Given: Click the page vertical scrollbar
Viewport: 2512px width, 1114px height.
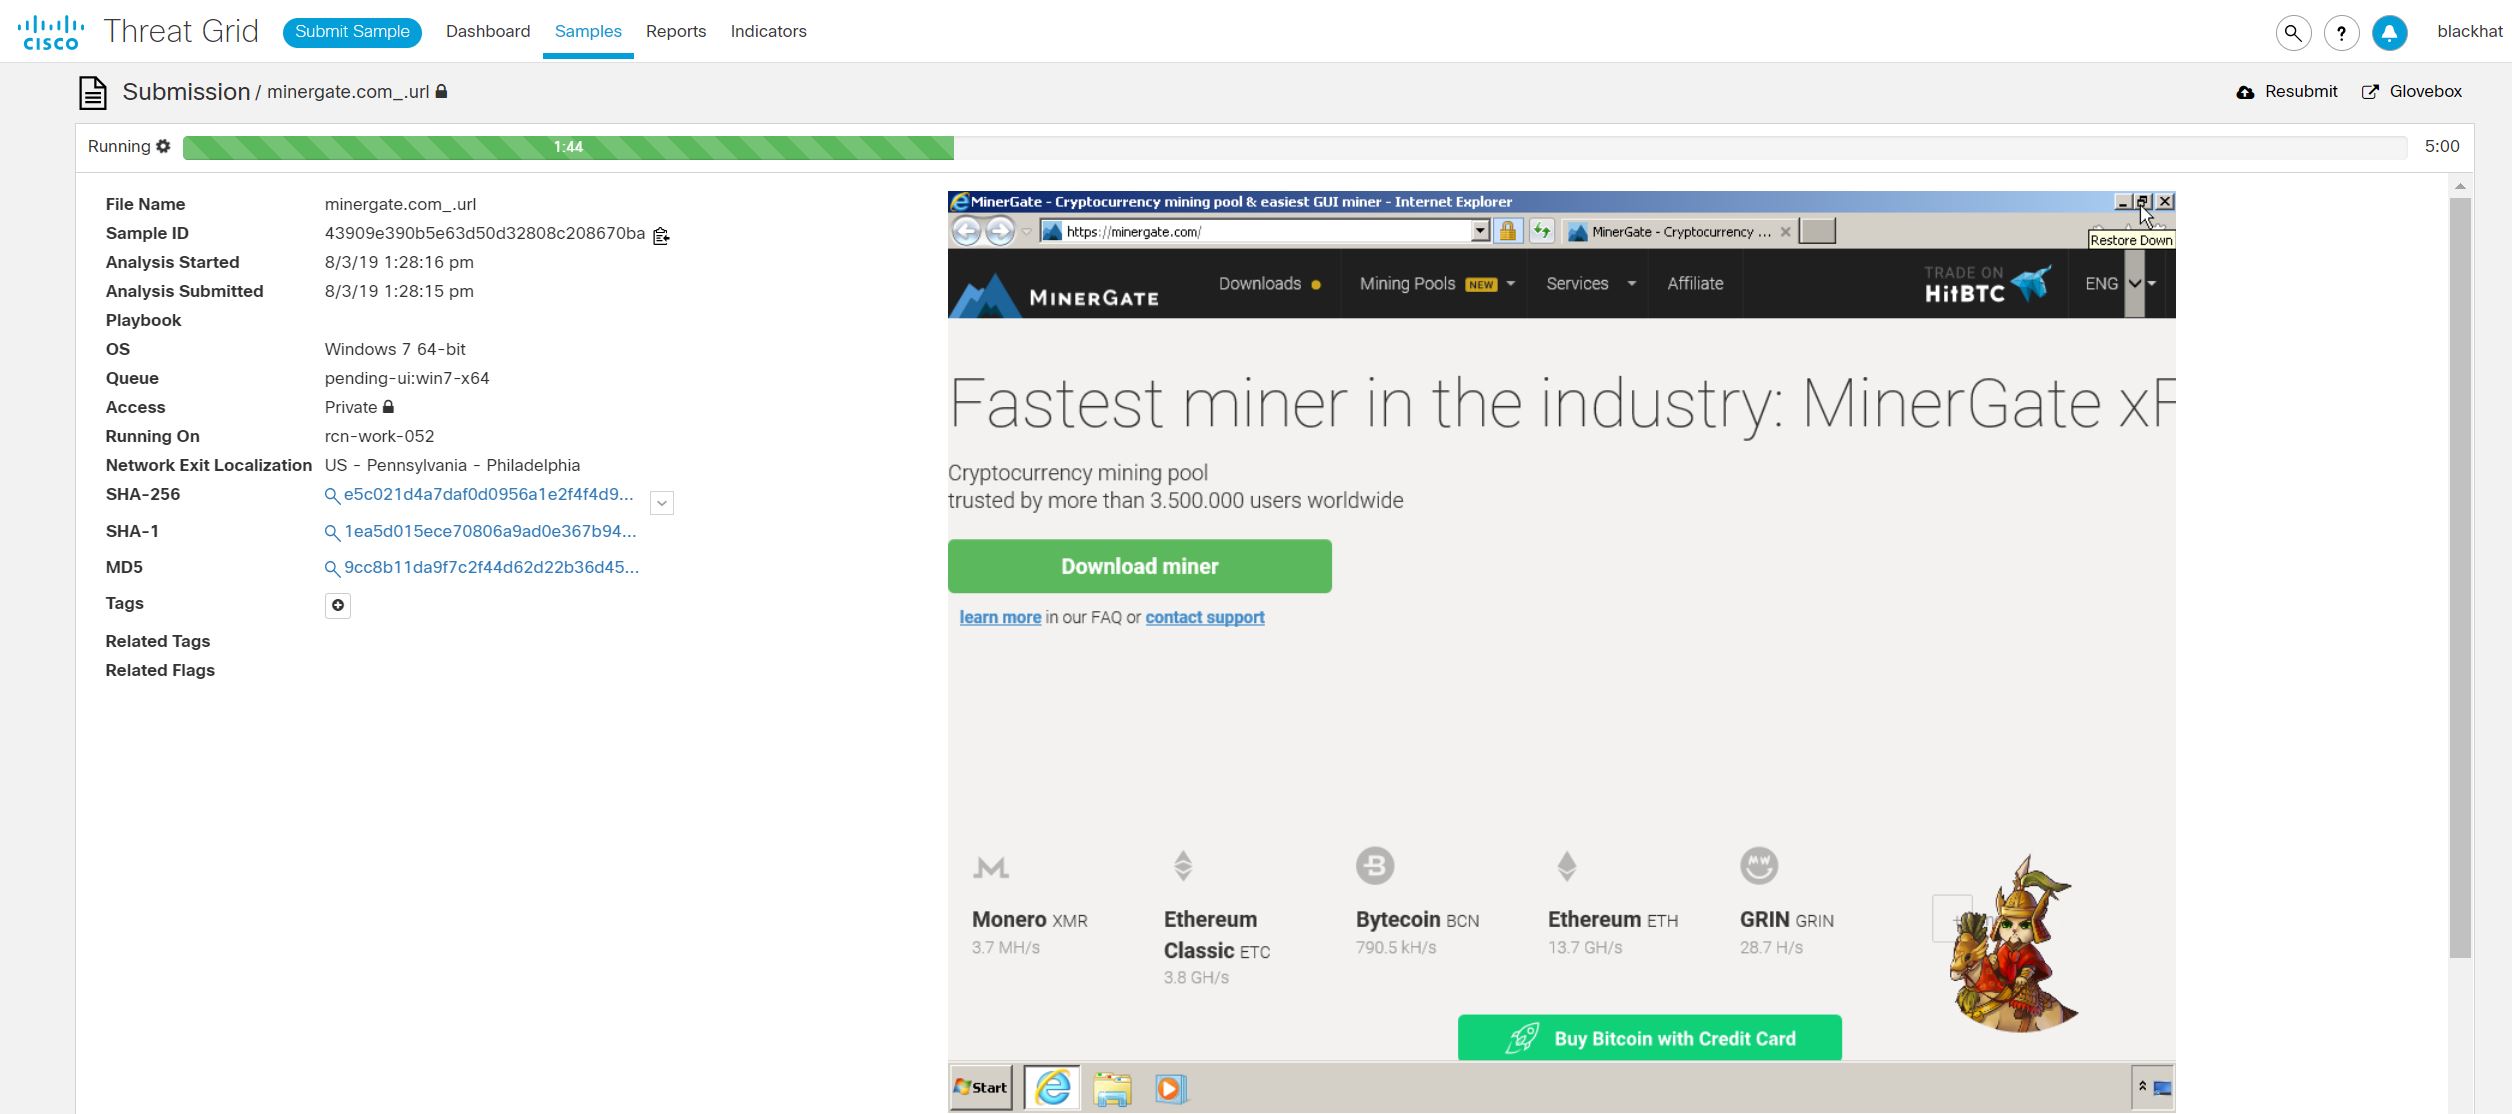Looking at the screenshot, I should (2460, 575).
